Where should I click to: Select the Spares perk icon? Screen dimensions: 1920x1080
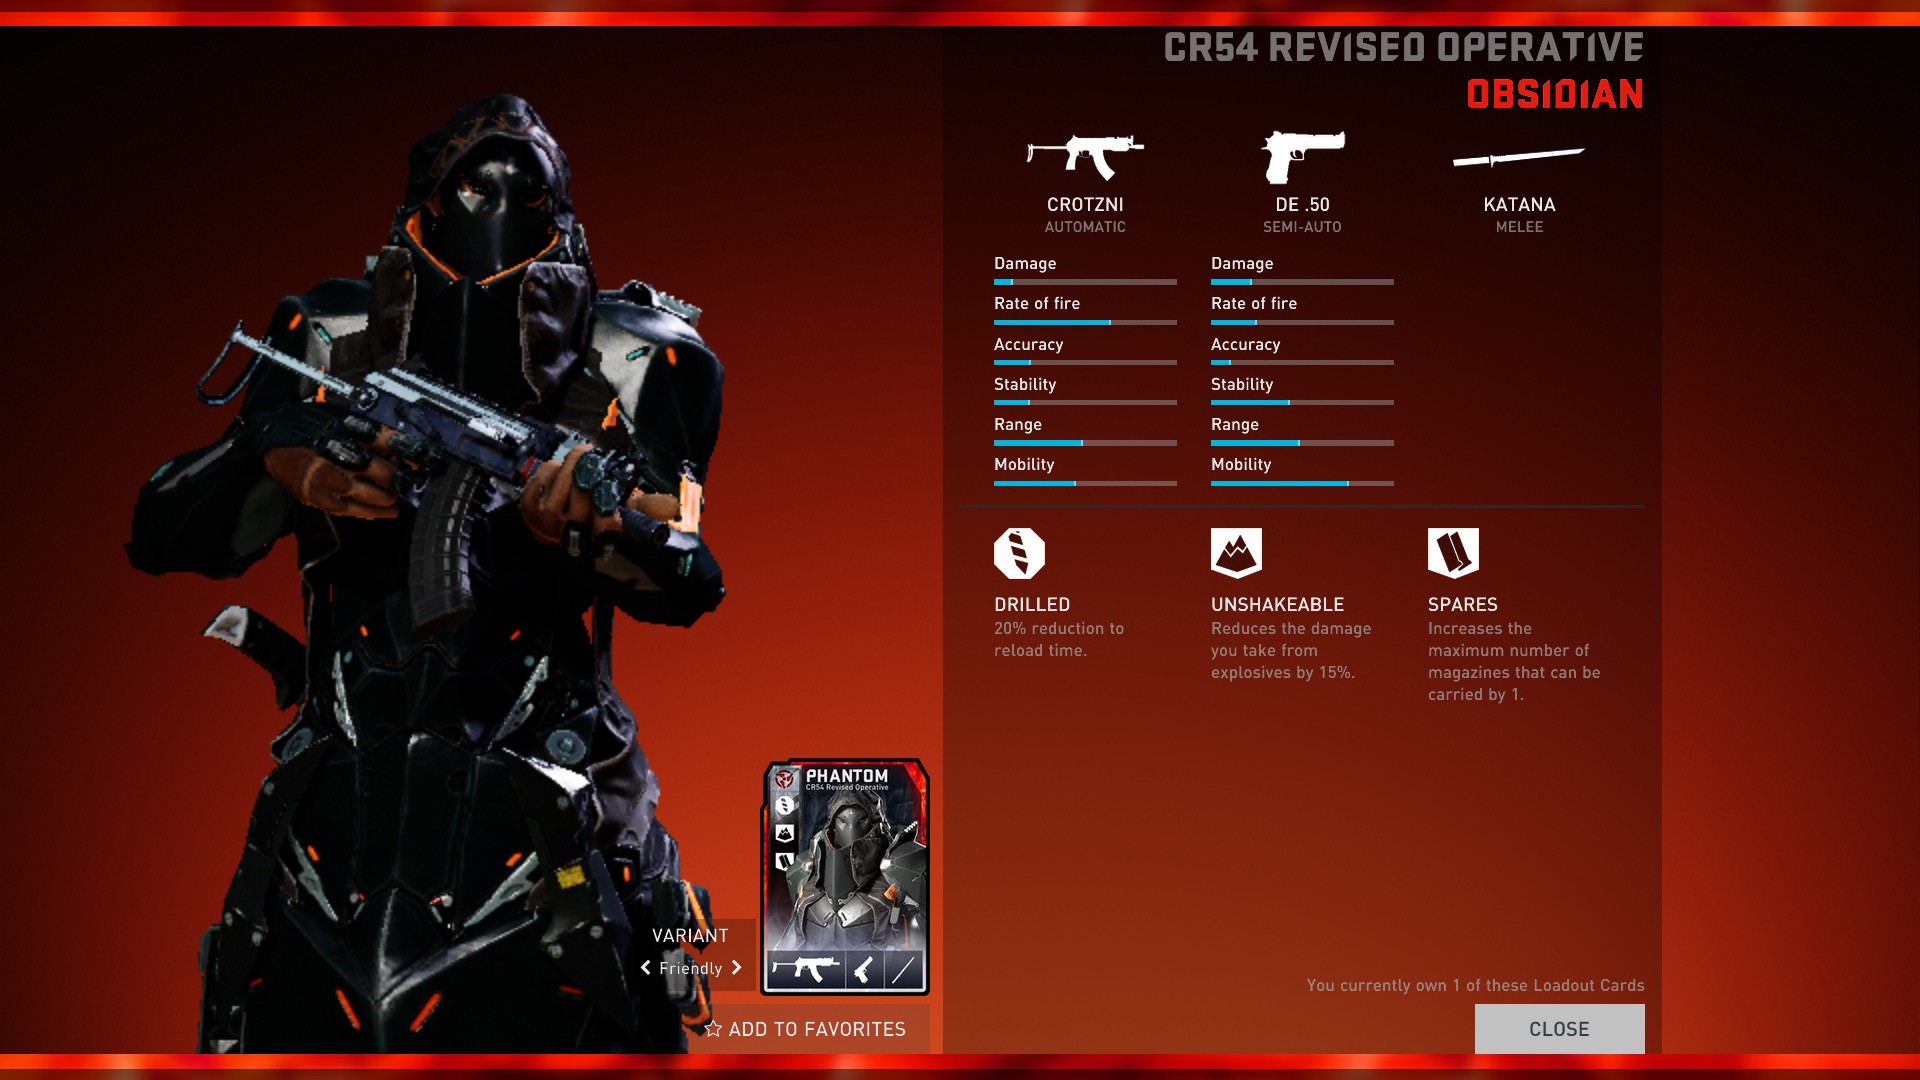point(1453,553)
